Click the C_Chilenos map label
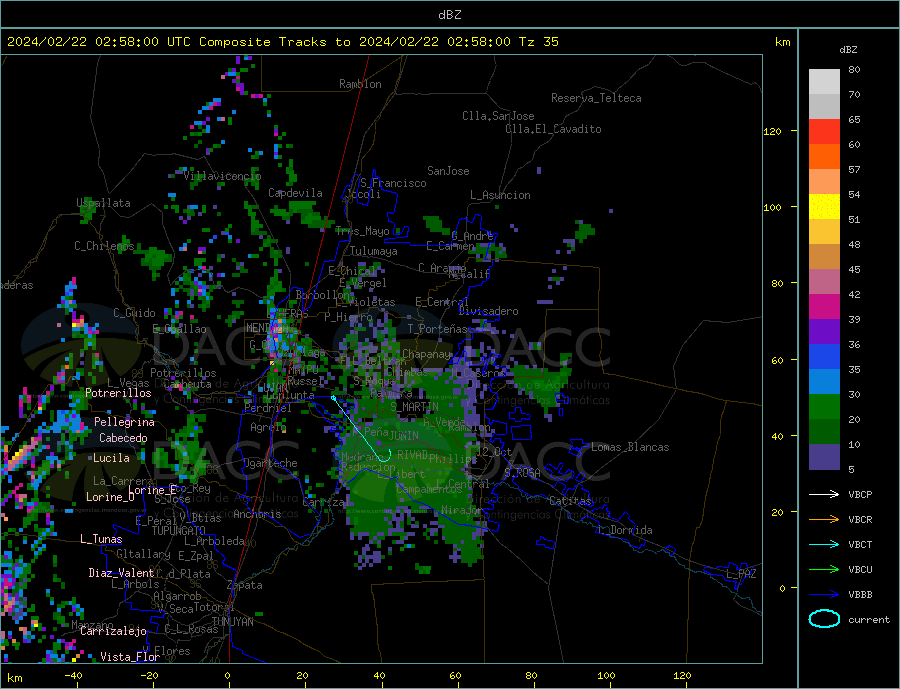Screen dimensions: 900x689 pos(104,246)
